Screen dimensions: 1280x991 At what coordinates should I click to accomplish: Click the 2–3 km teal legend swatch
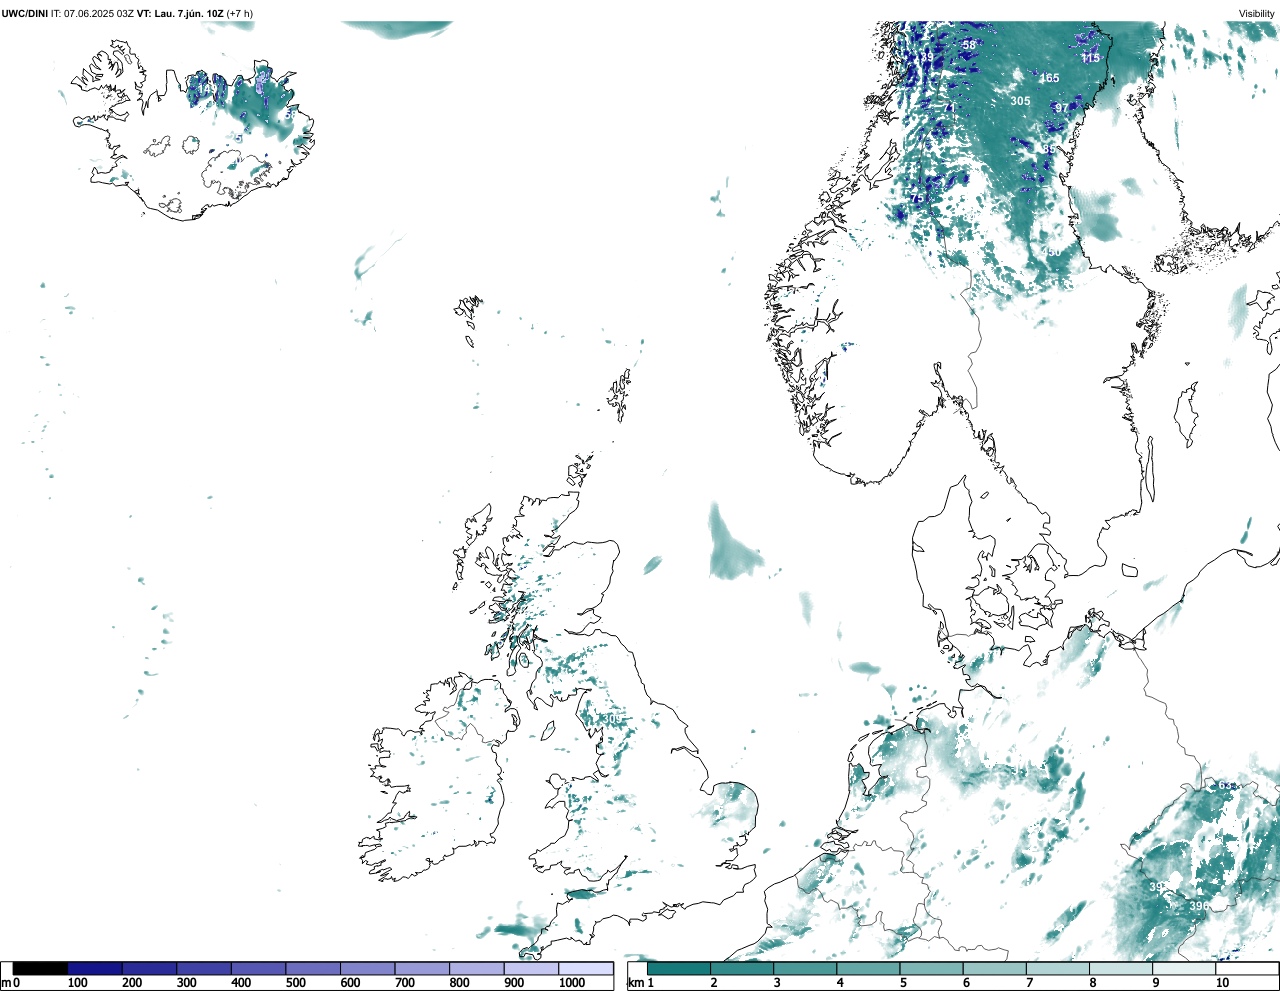(742, 968)
